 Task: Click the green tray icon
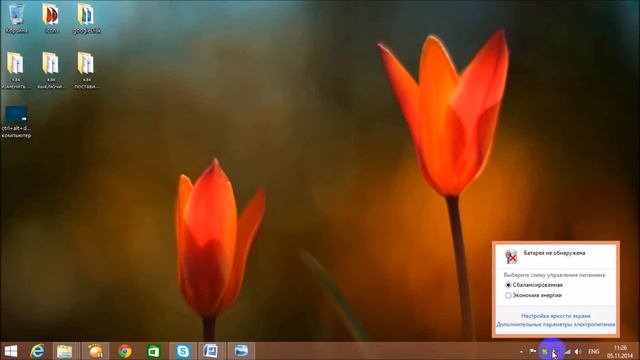[544, 351]
